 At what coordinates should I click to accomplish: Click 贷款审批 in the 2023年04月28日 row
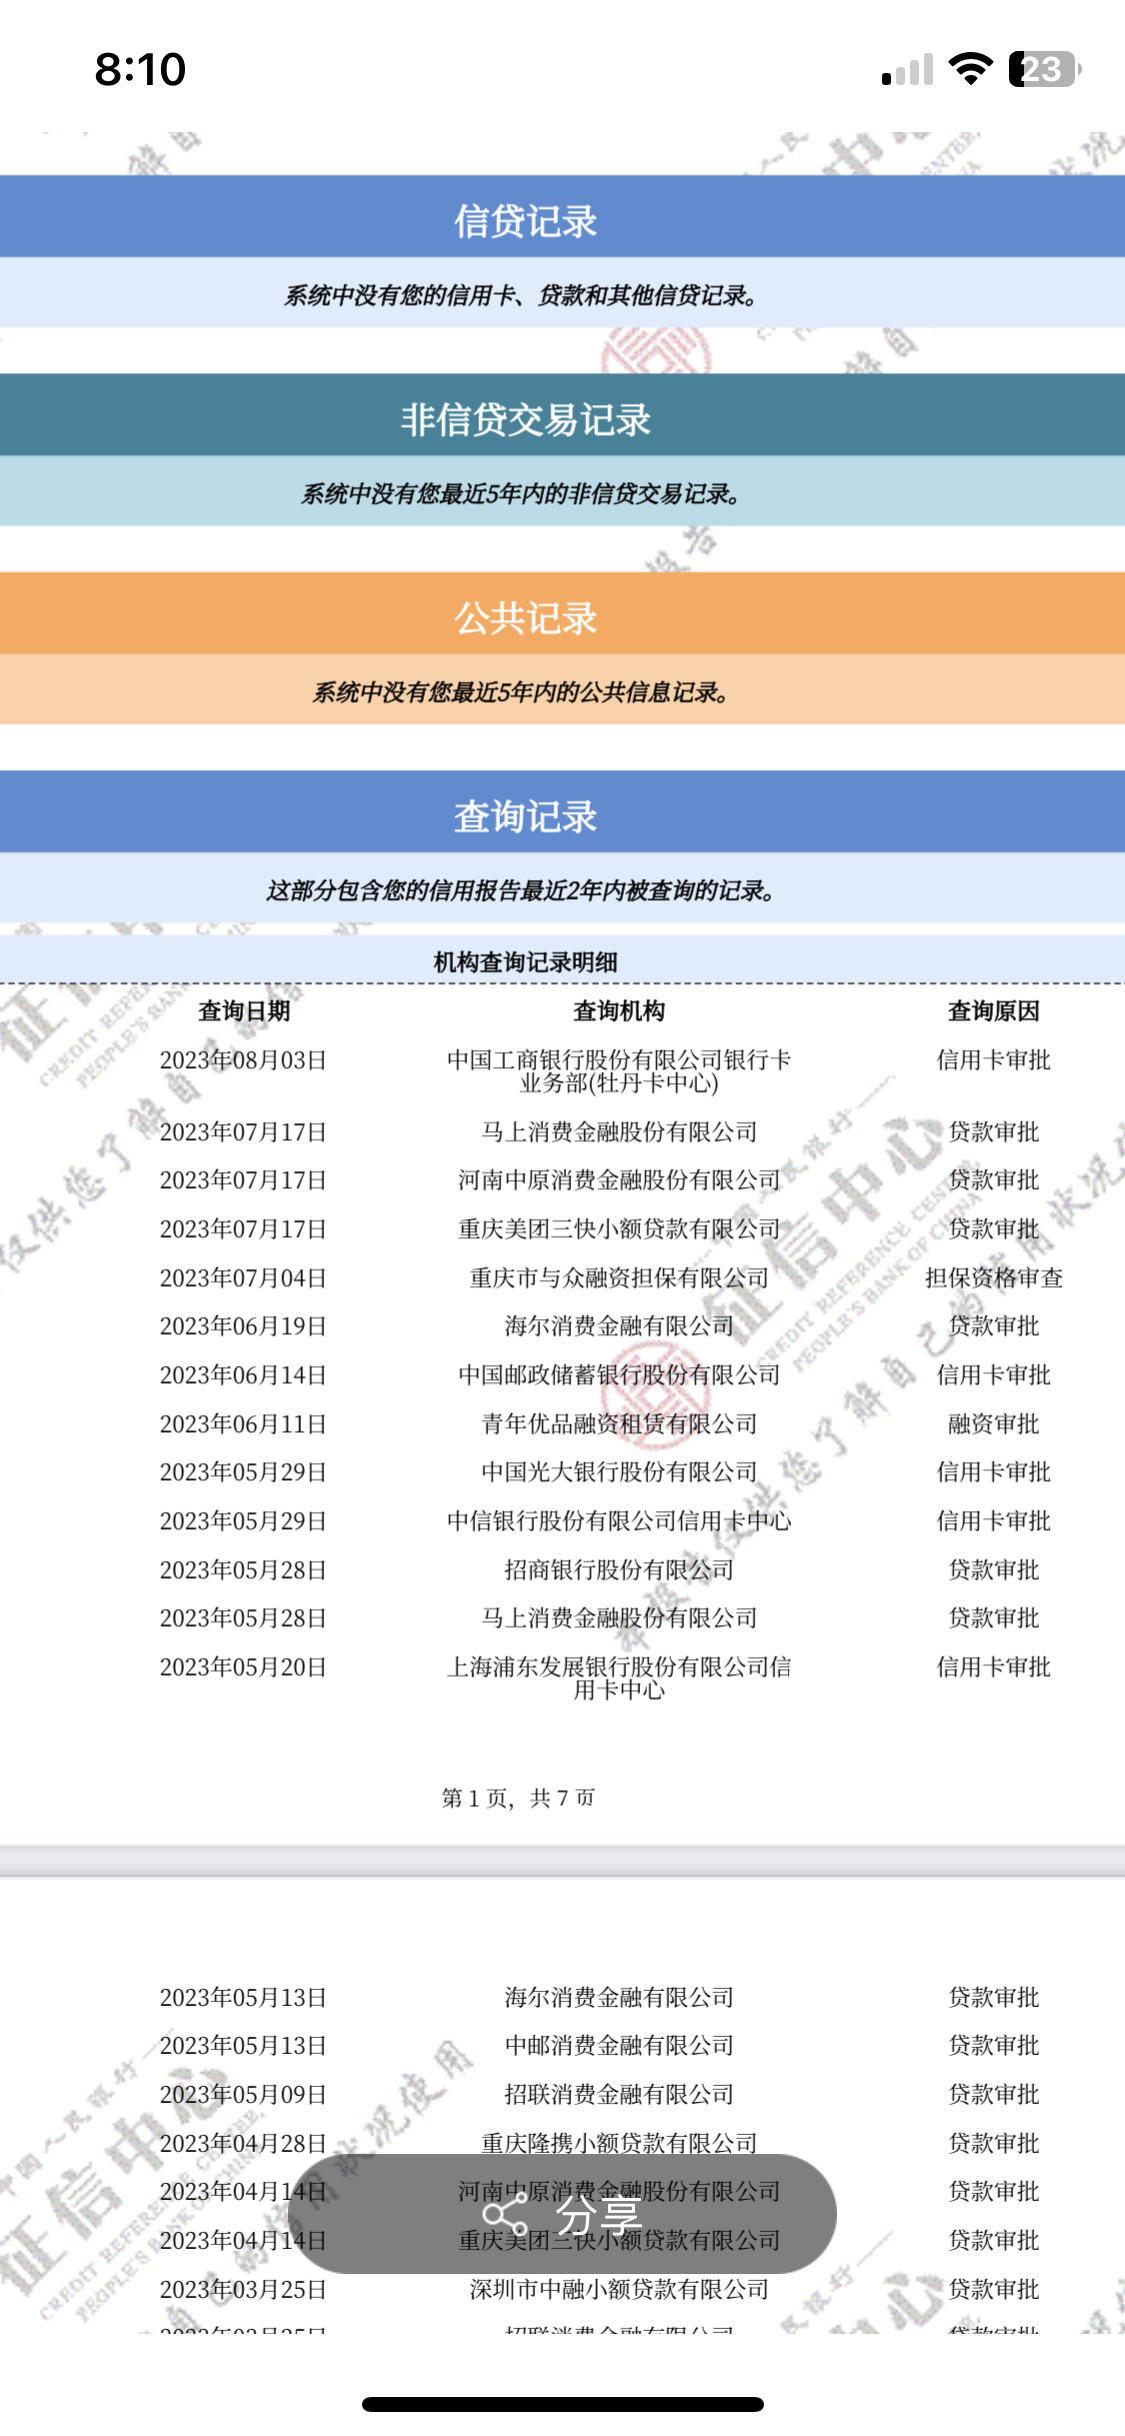tap(994, 2143)
